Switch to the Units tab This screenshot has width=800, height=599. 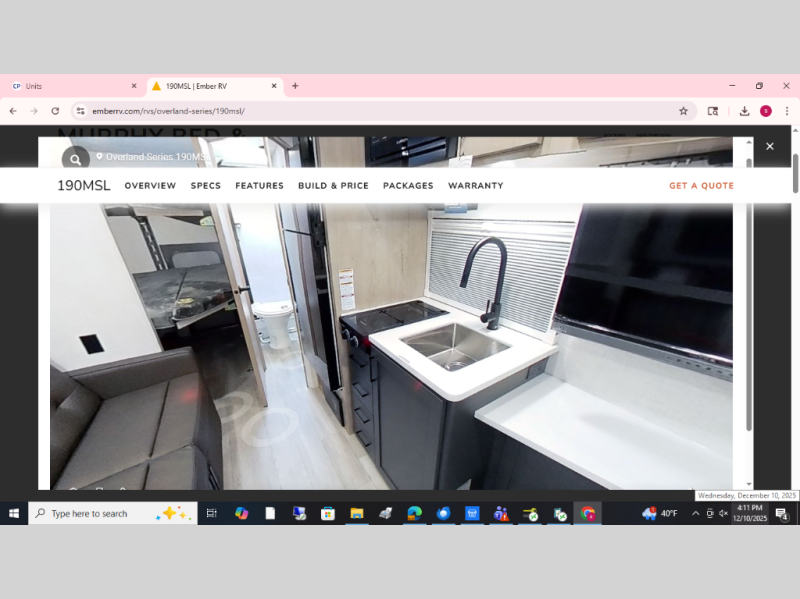(x=70, y=86)
